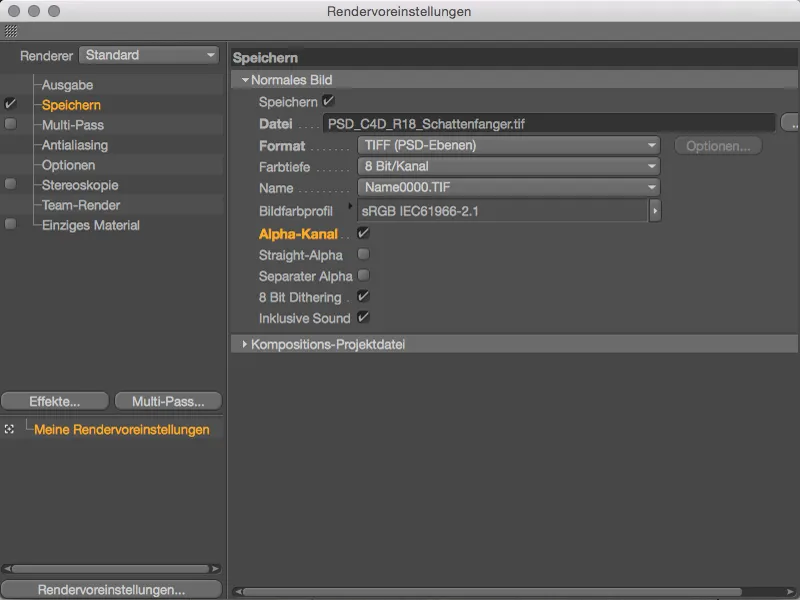Open the Farbtiefe 8 Bit/Kanal dropdown
Screen dimensions: 800x600
[509, 166]
